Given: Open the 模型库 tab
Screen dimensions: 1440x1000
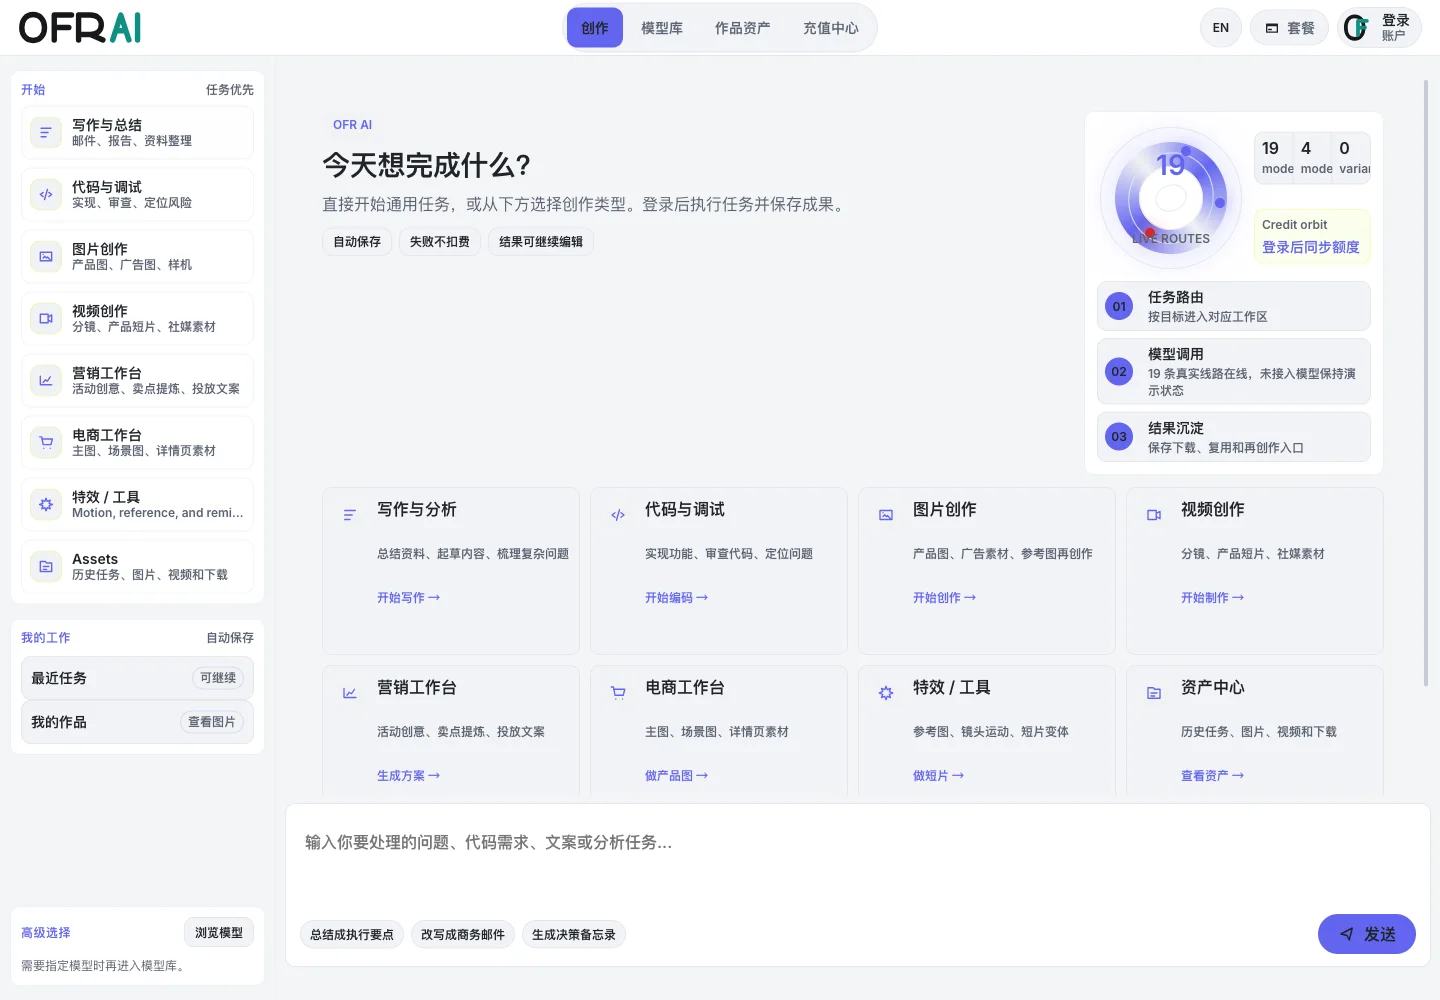Looking at the screenshot, I should (662, 28).
